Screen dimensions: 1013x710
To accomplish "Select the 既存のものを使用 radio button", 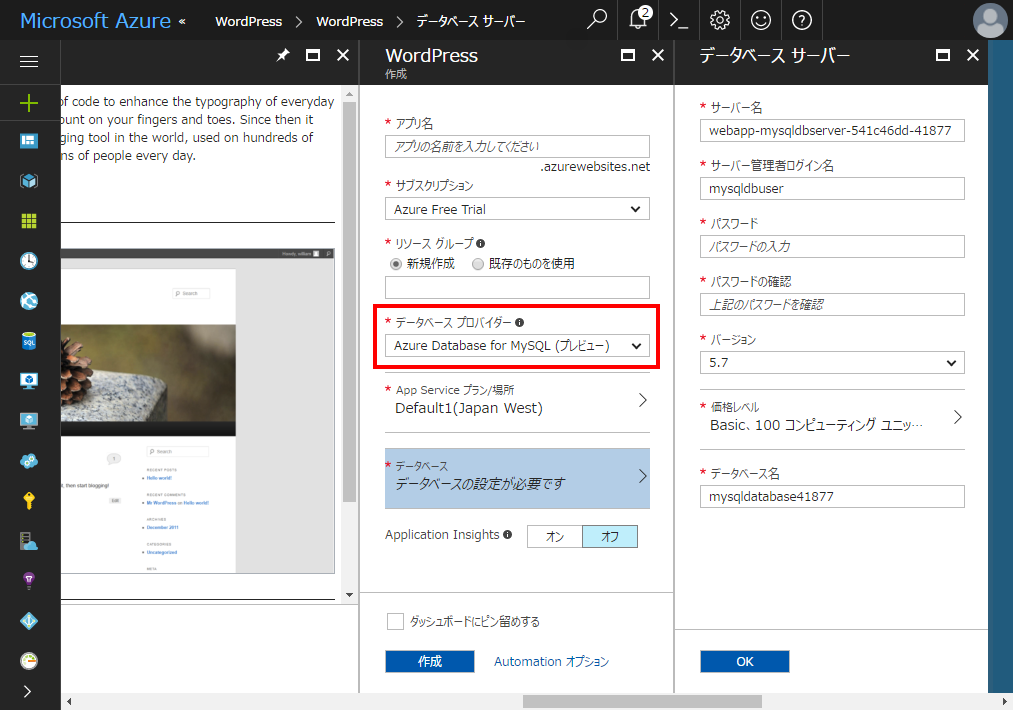I will tap(478, 264).
